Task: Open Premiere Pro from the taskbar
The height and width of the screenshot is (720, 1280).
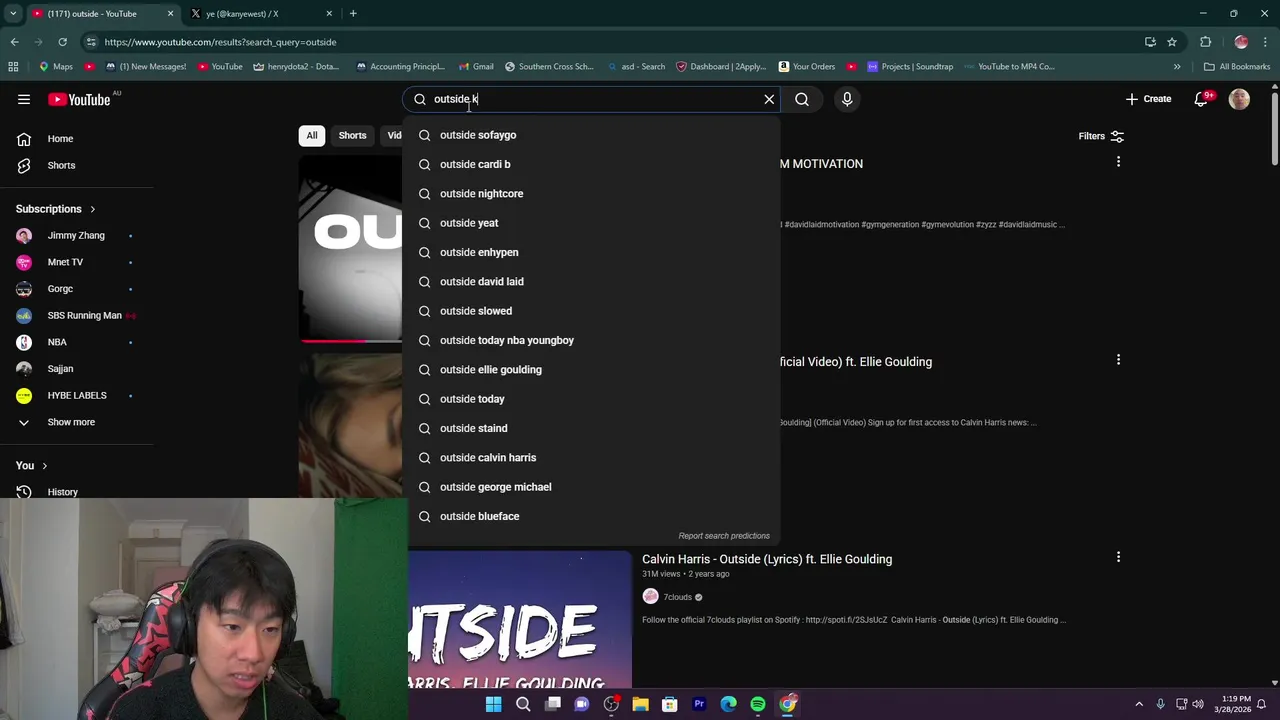Action: point(699,704)
